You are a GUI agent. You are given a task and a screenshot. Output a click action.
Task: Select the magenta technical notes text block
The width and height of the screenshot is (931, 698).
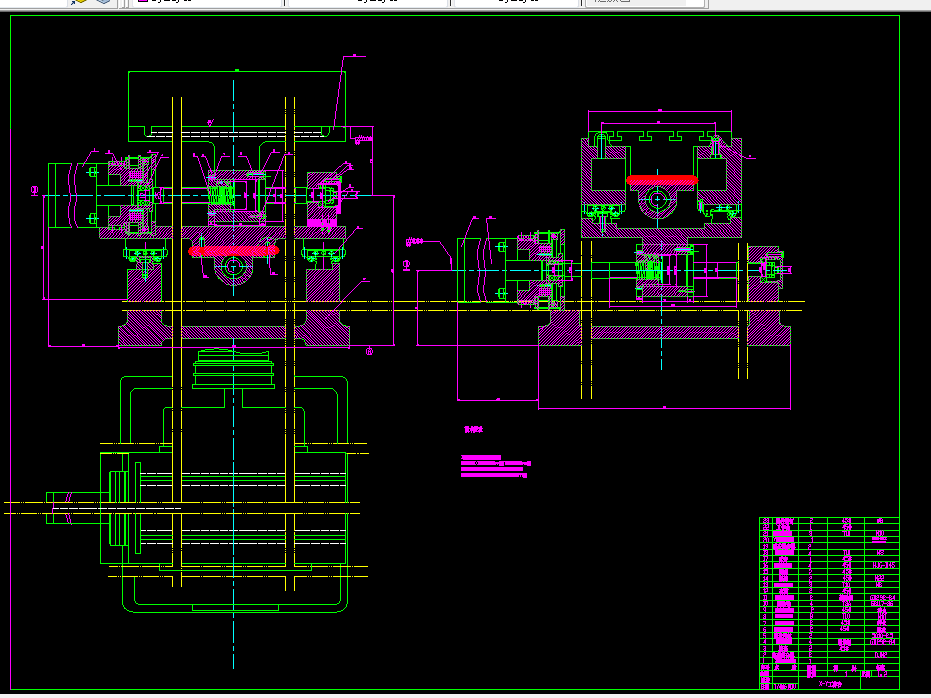point(495,467)
